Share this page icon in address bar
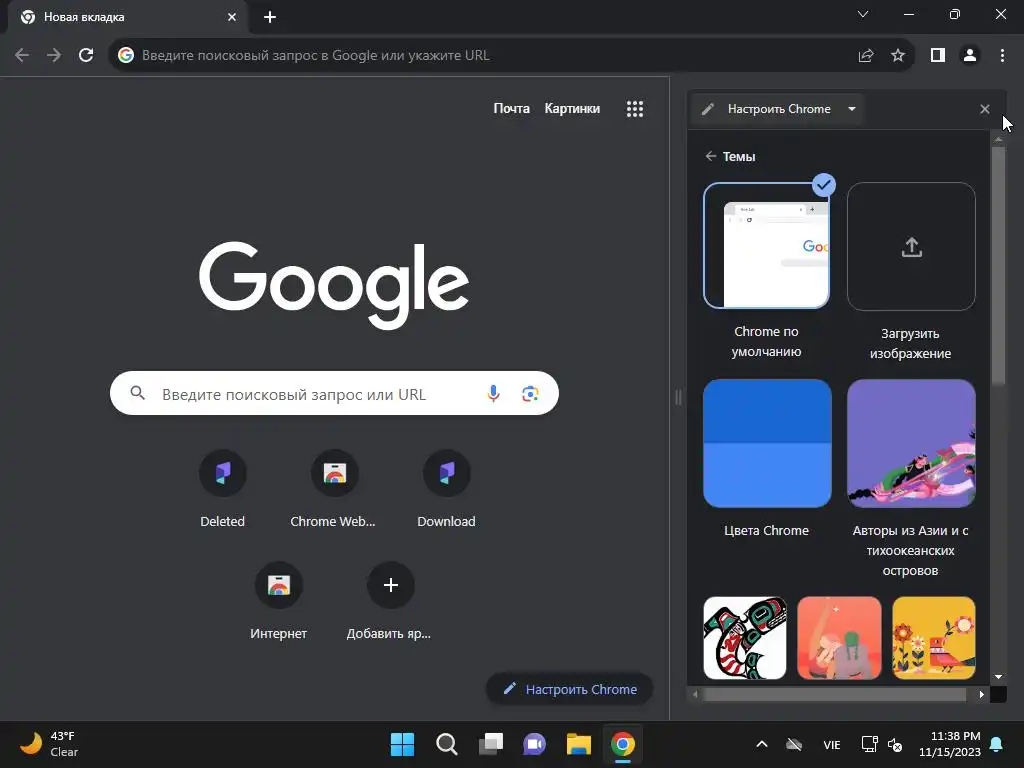This screenshot has width=1024, height=768. pos(866,56)
